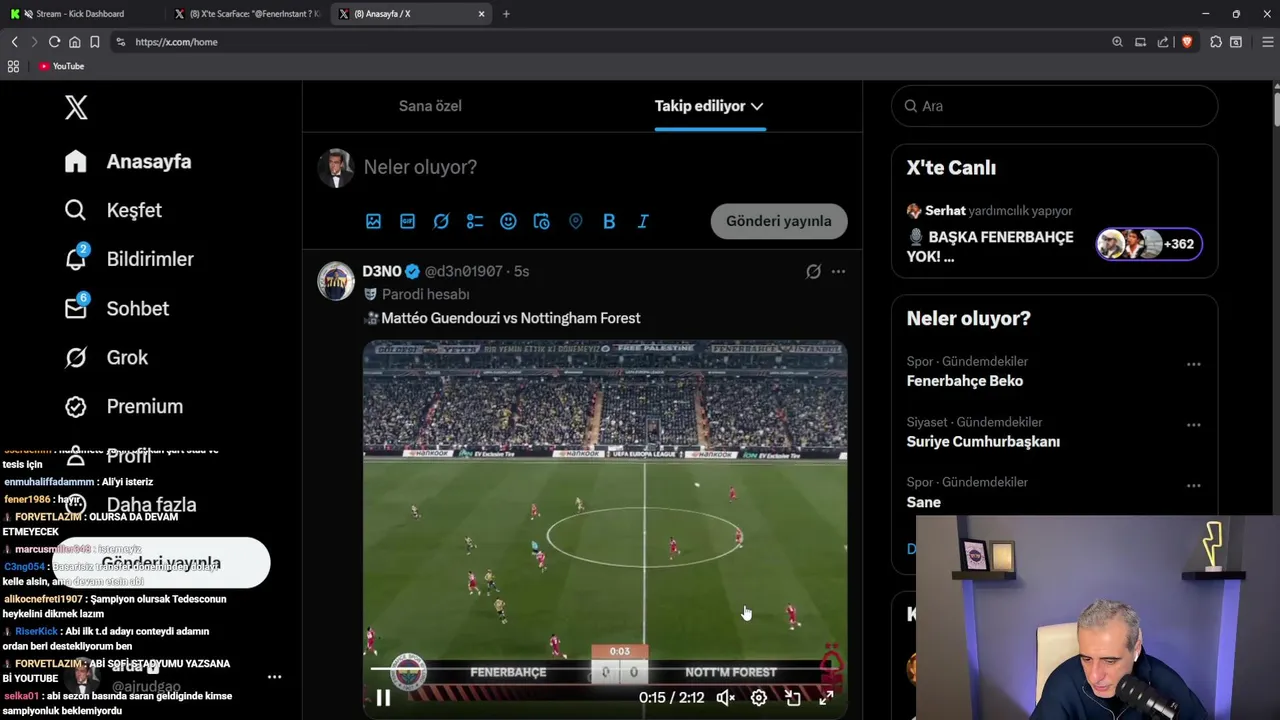Open more options for Fenerbahçe Beko trend
Image resolution: width=1280 pixels, height=720 pixels.
tap(1193, 365)
